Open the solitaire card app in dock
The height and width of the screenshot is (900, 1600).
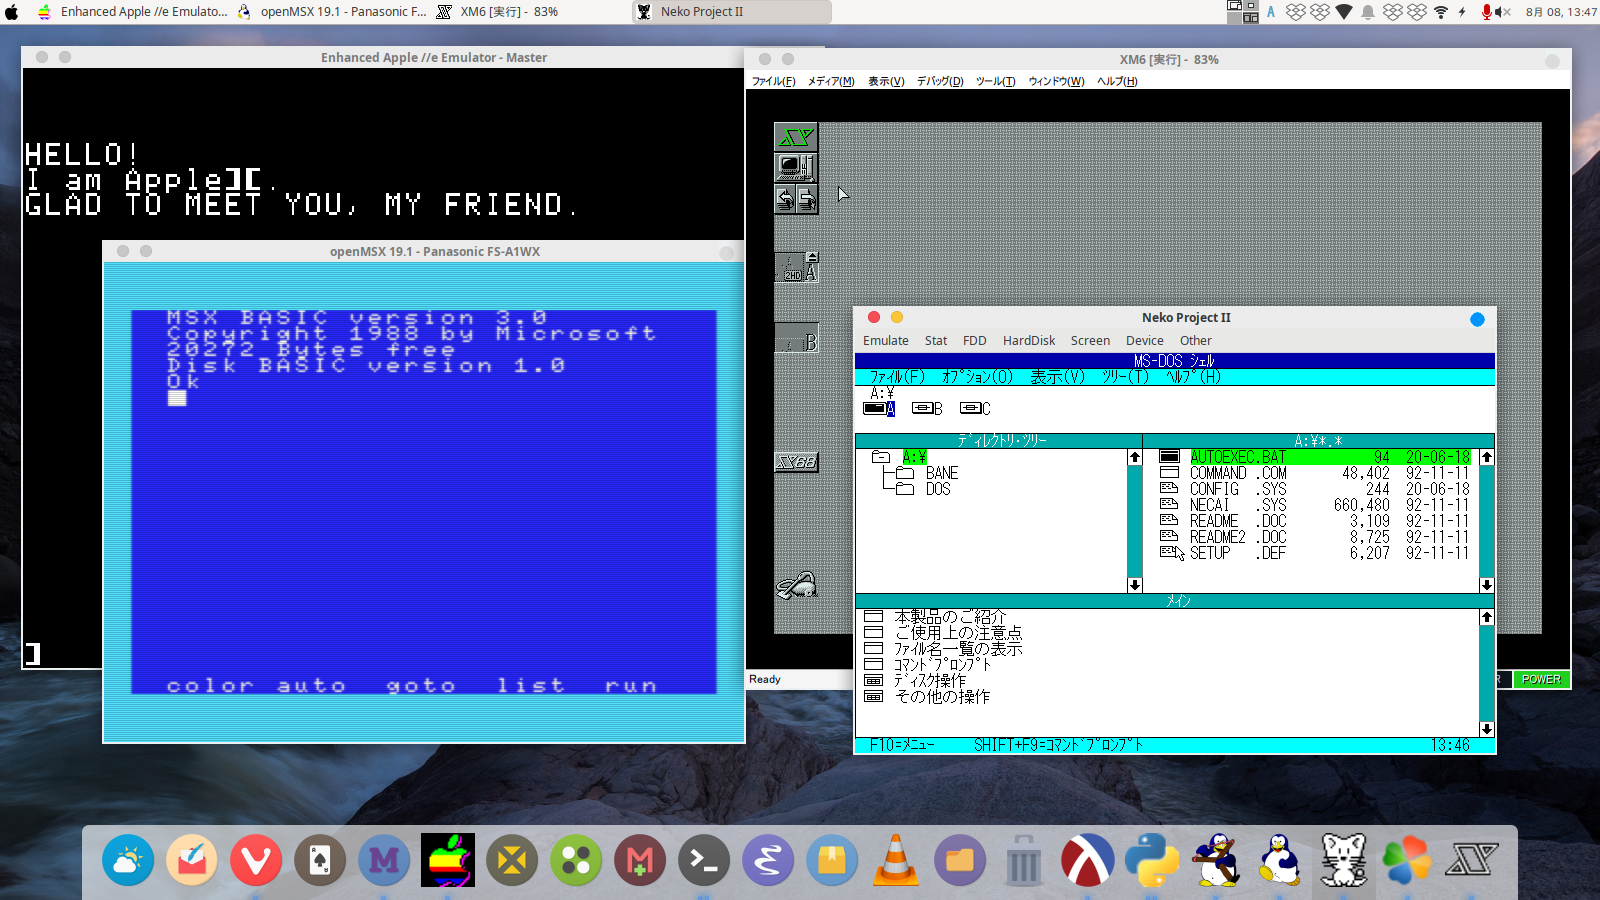pos(320,860)
